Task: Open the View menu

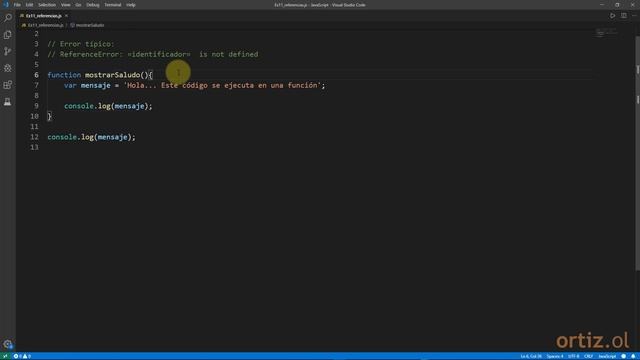Action: [66, 5]
